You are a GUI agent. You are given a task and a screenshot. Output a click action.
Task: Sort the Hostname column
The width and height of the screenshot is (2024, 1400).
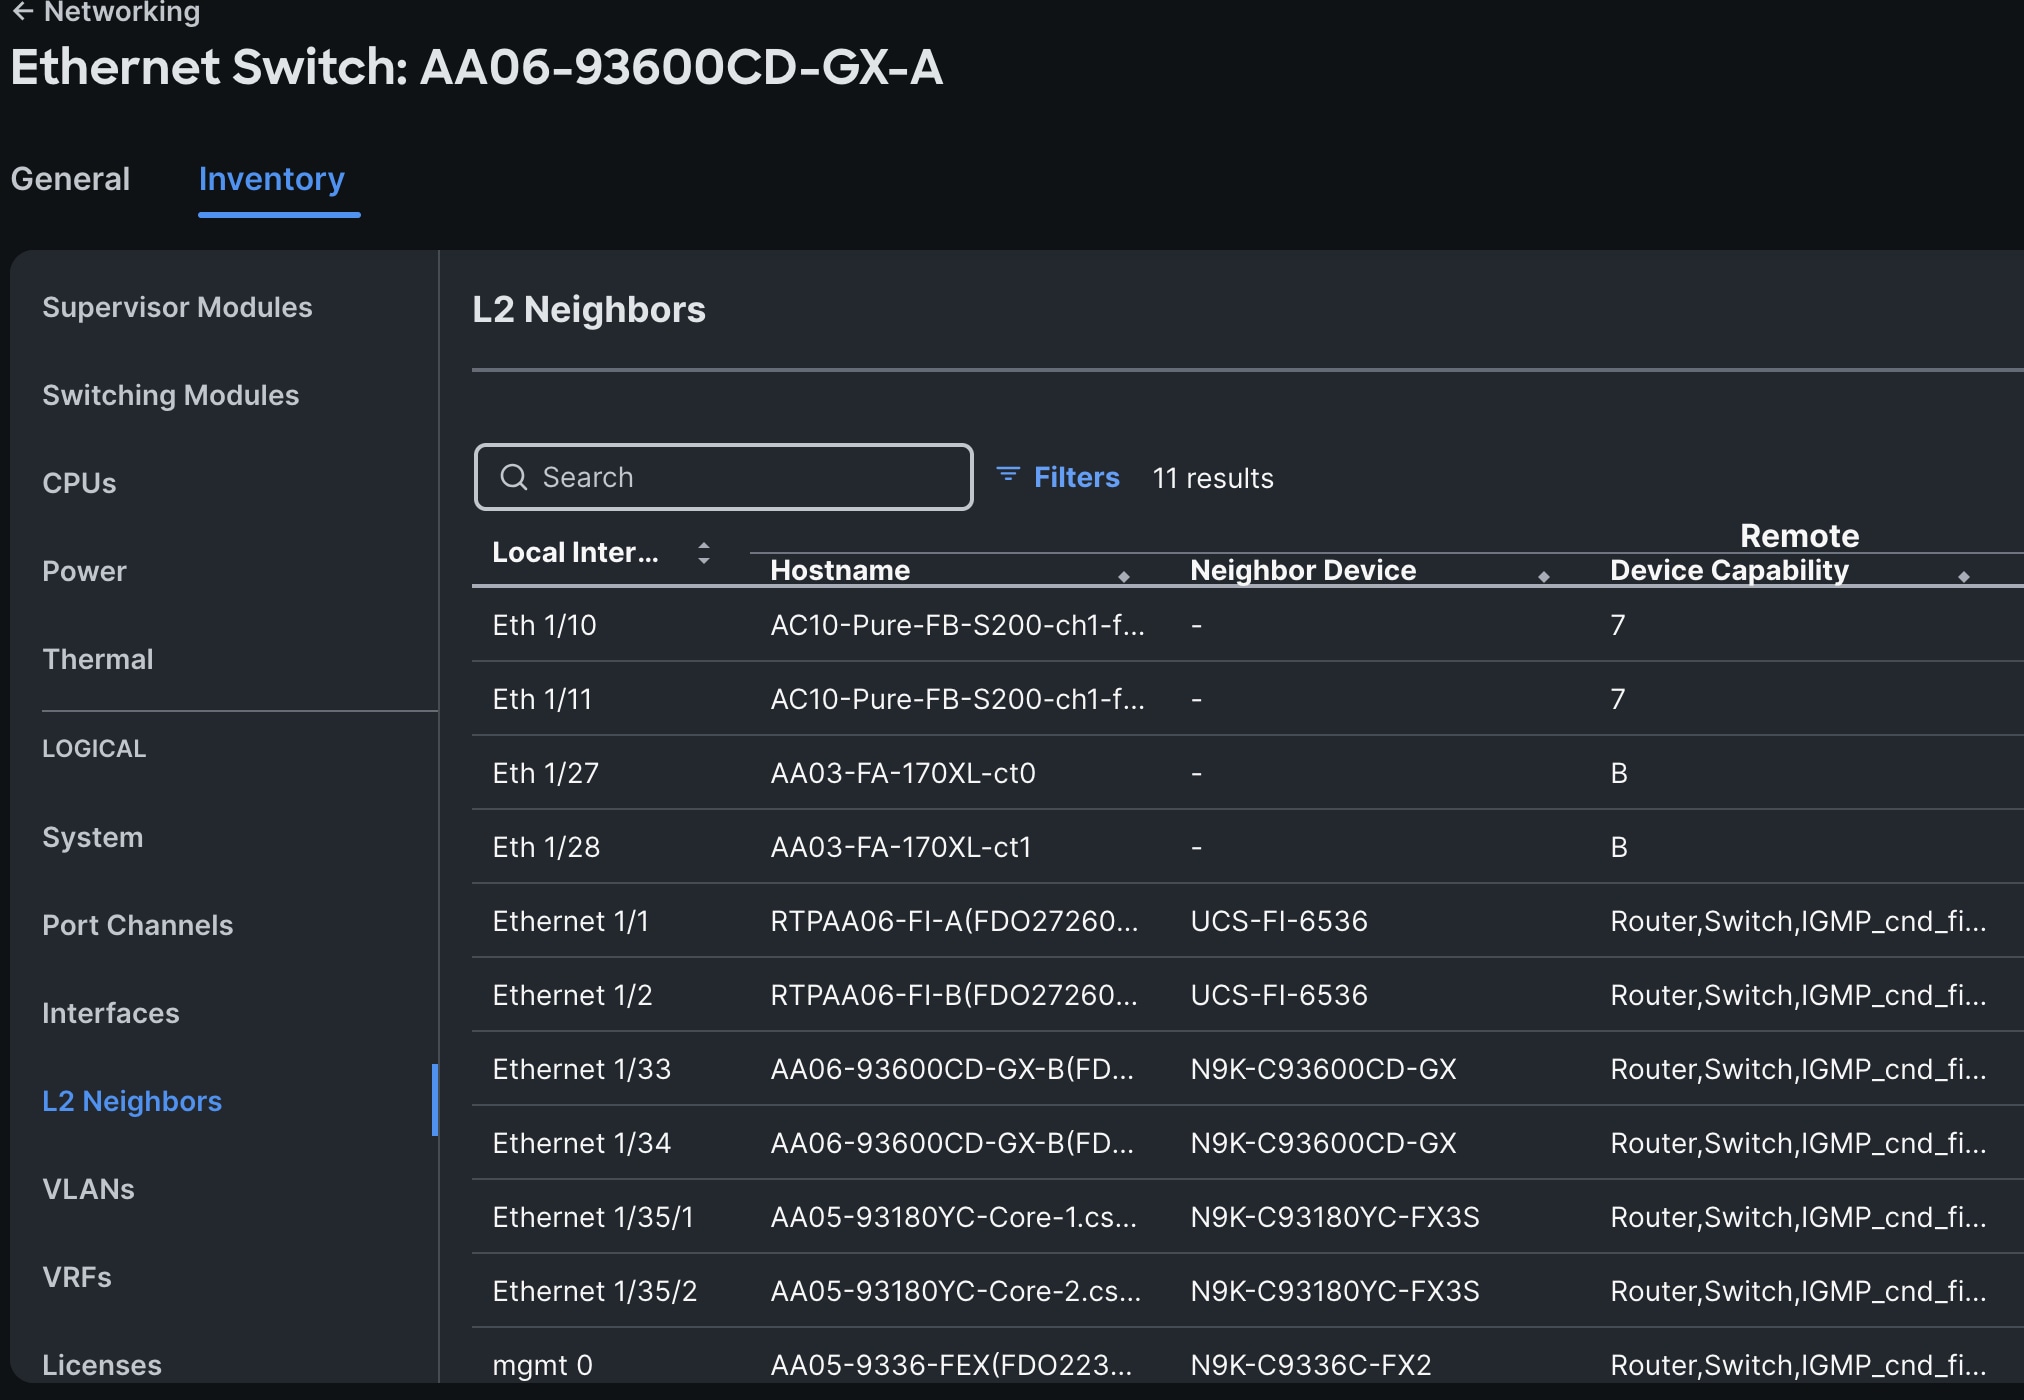point(1123,577)
